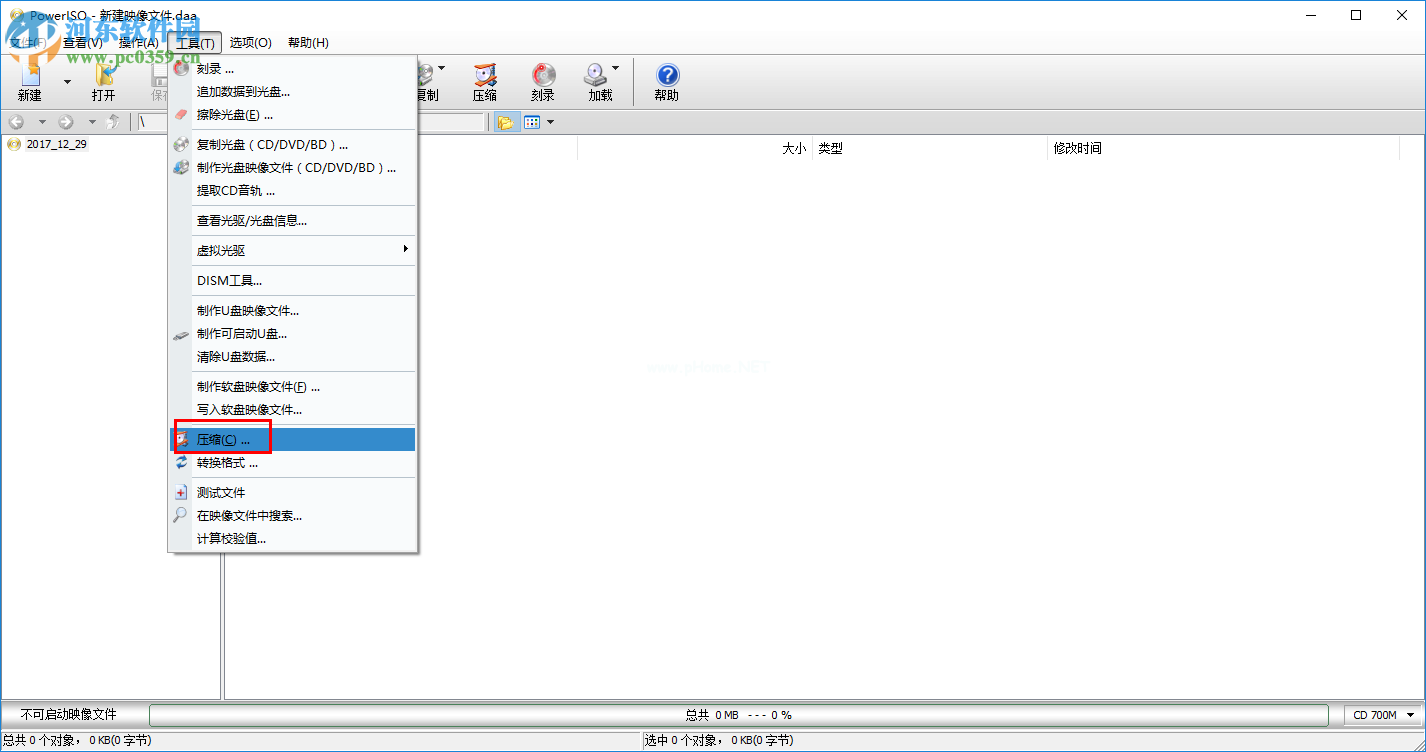Open the forward history dropdown arrow
The width and height of the screenshot is (1426, 752).
point(92,122)
